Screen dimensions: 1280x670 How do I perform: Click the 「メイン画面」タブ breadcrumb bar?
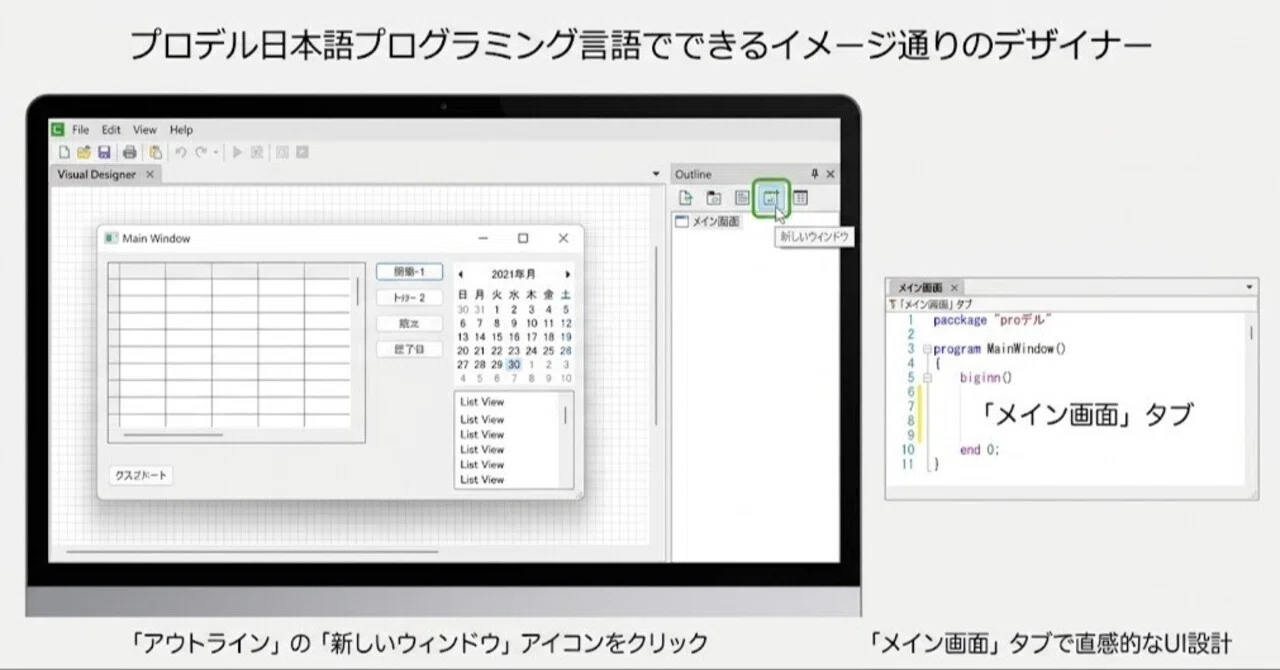tap(1072, 303)
